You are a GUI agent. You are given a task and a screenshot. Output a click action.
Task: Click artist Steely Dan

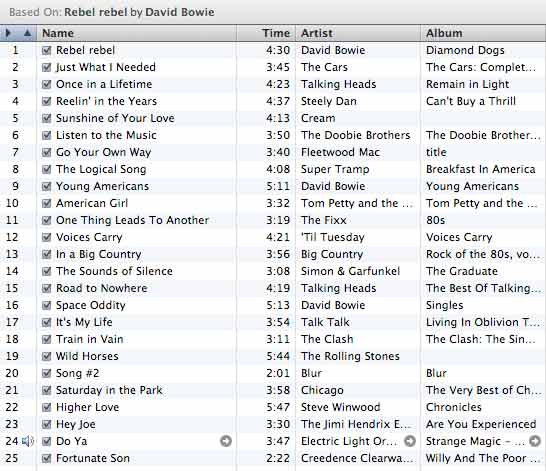[329, 101]
